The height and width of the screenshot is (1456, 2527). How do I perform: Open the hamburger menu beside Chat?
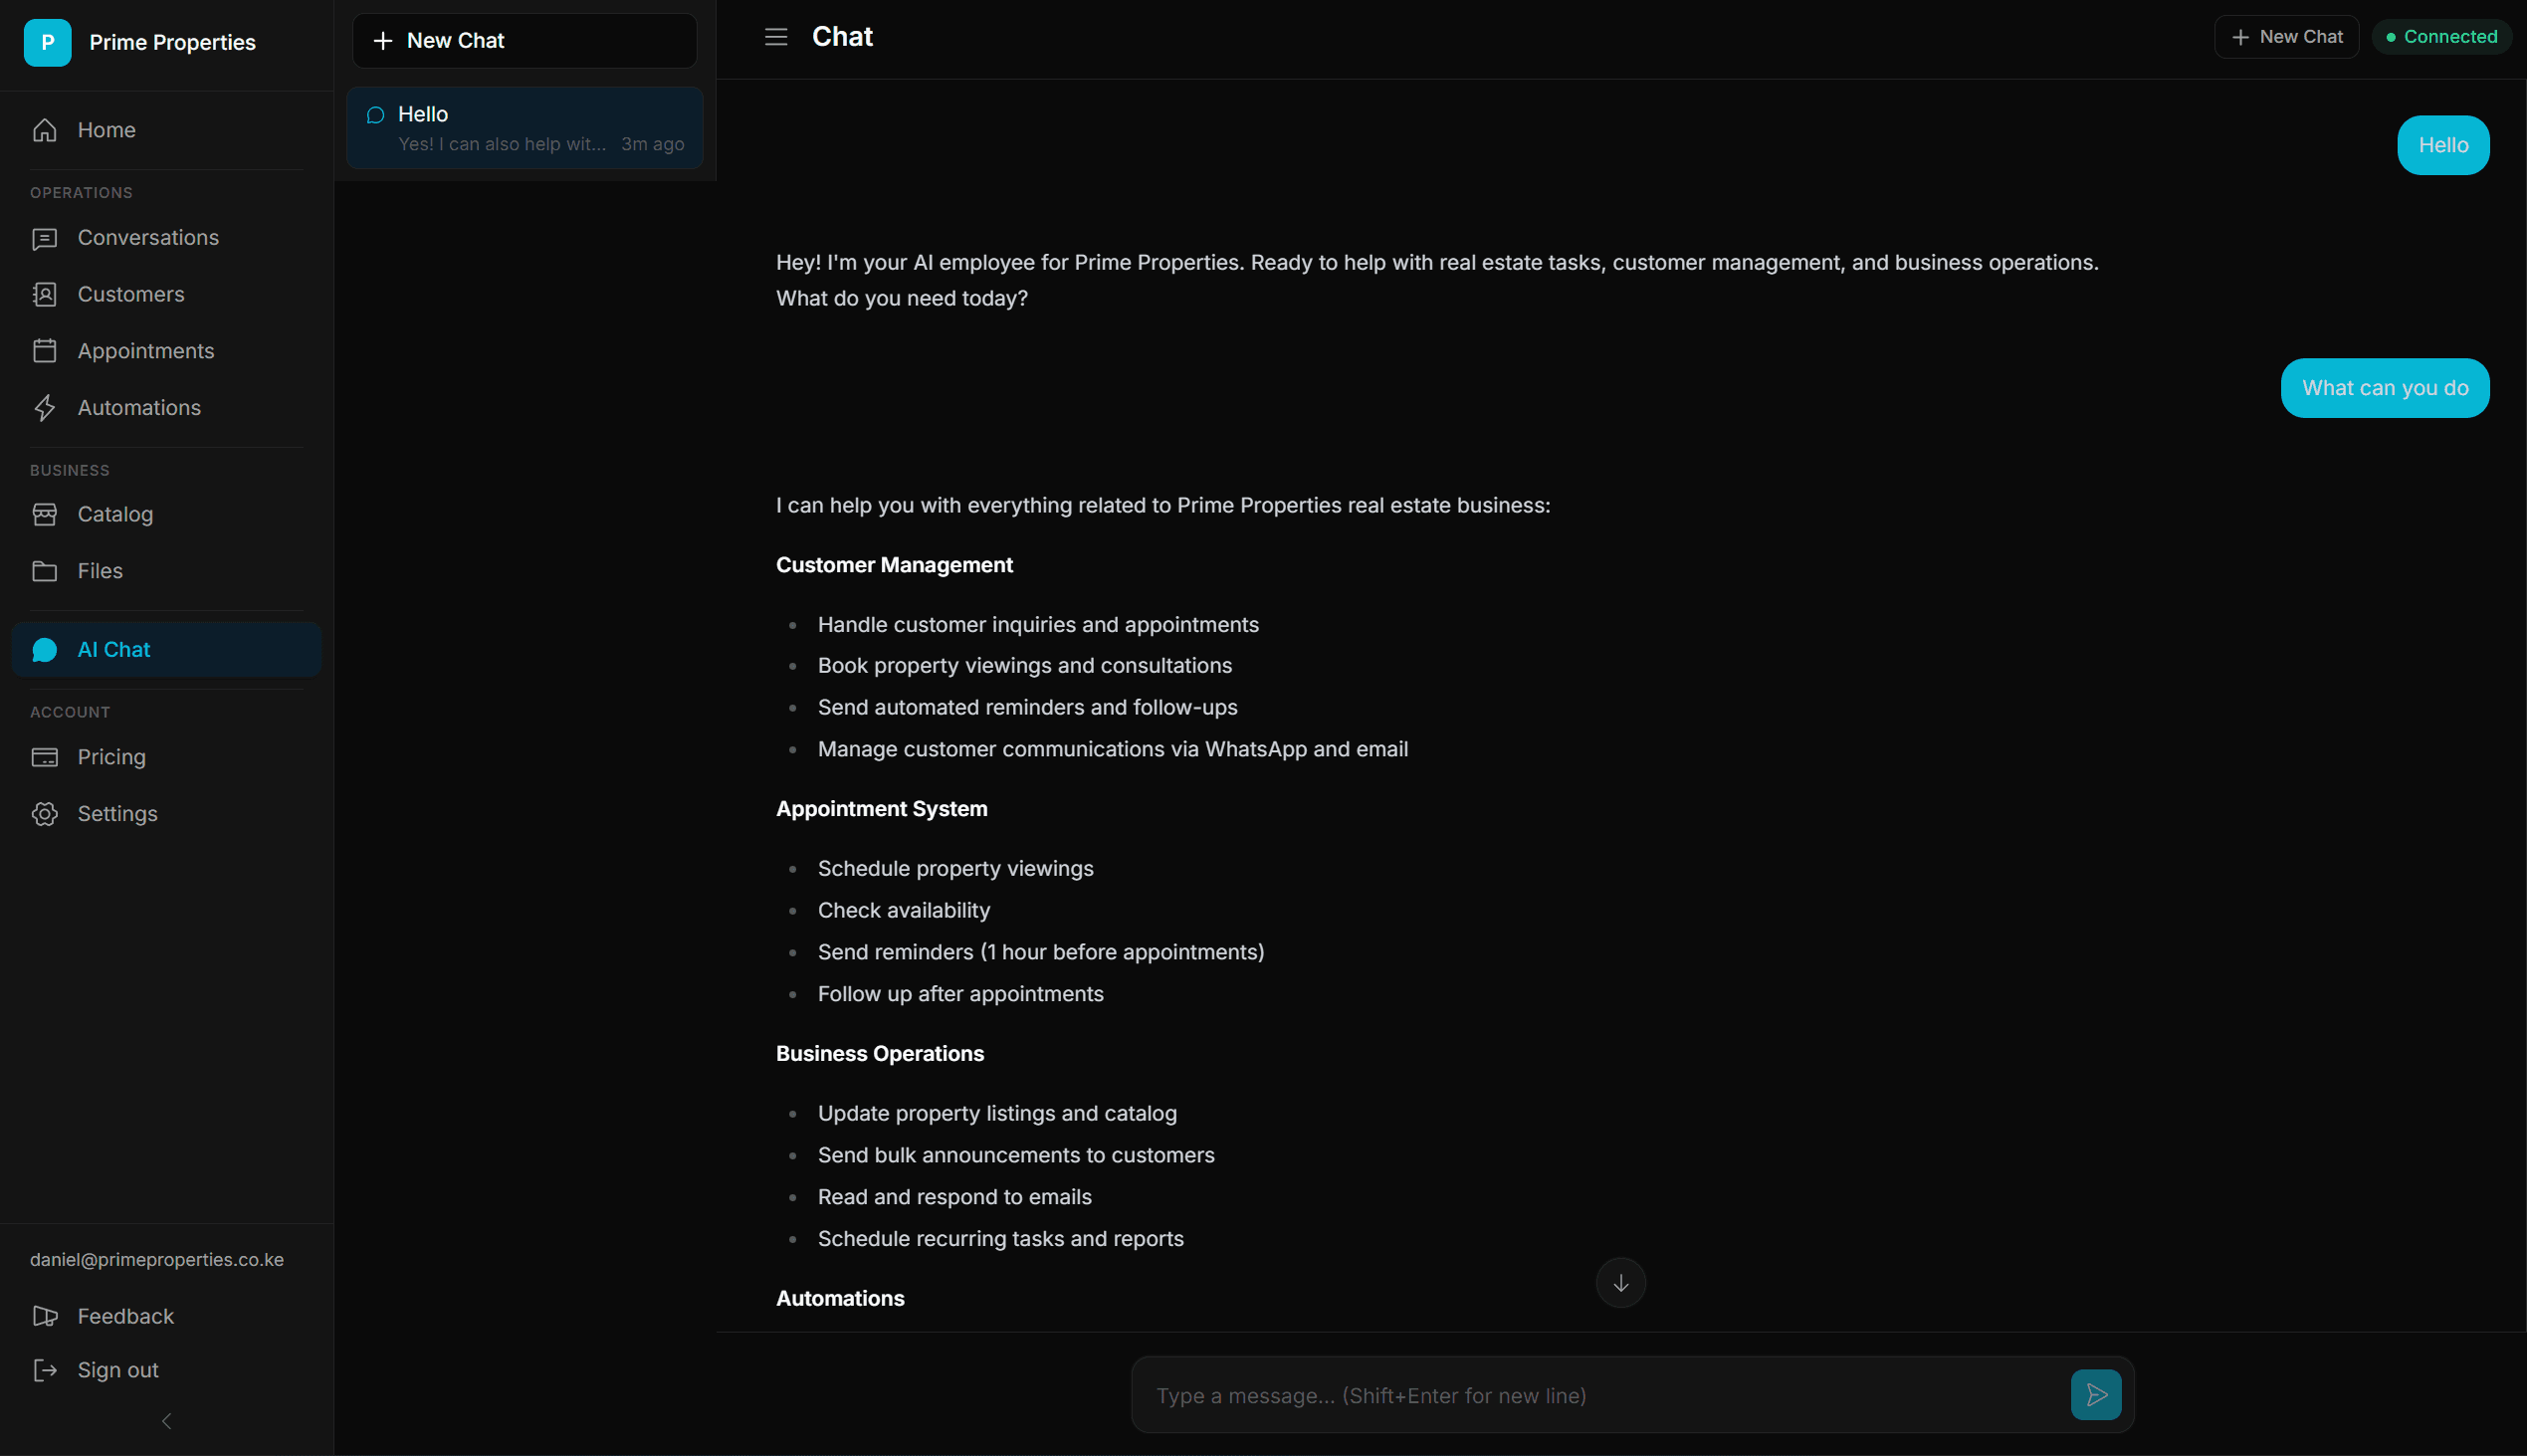coord(776,36)
